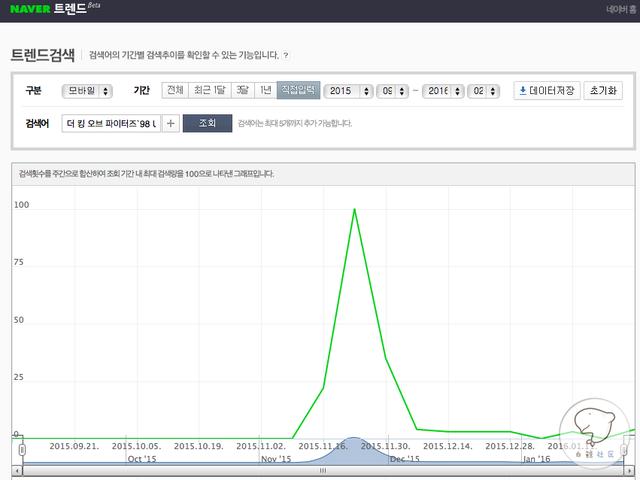Select the 최근 1달 period option
Screen dimensions: 640x480
pos(209,90)
